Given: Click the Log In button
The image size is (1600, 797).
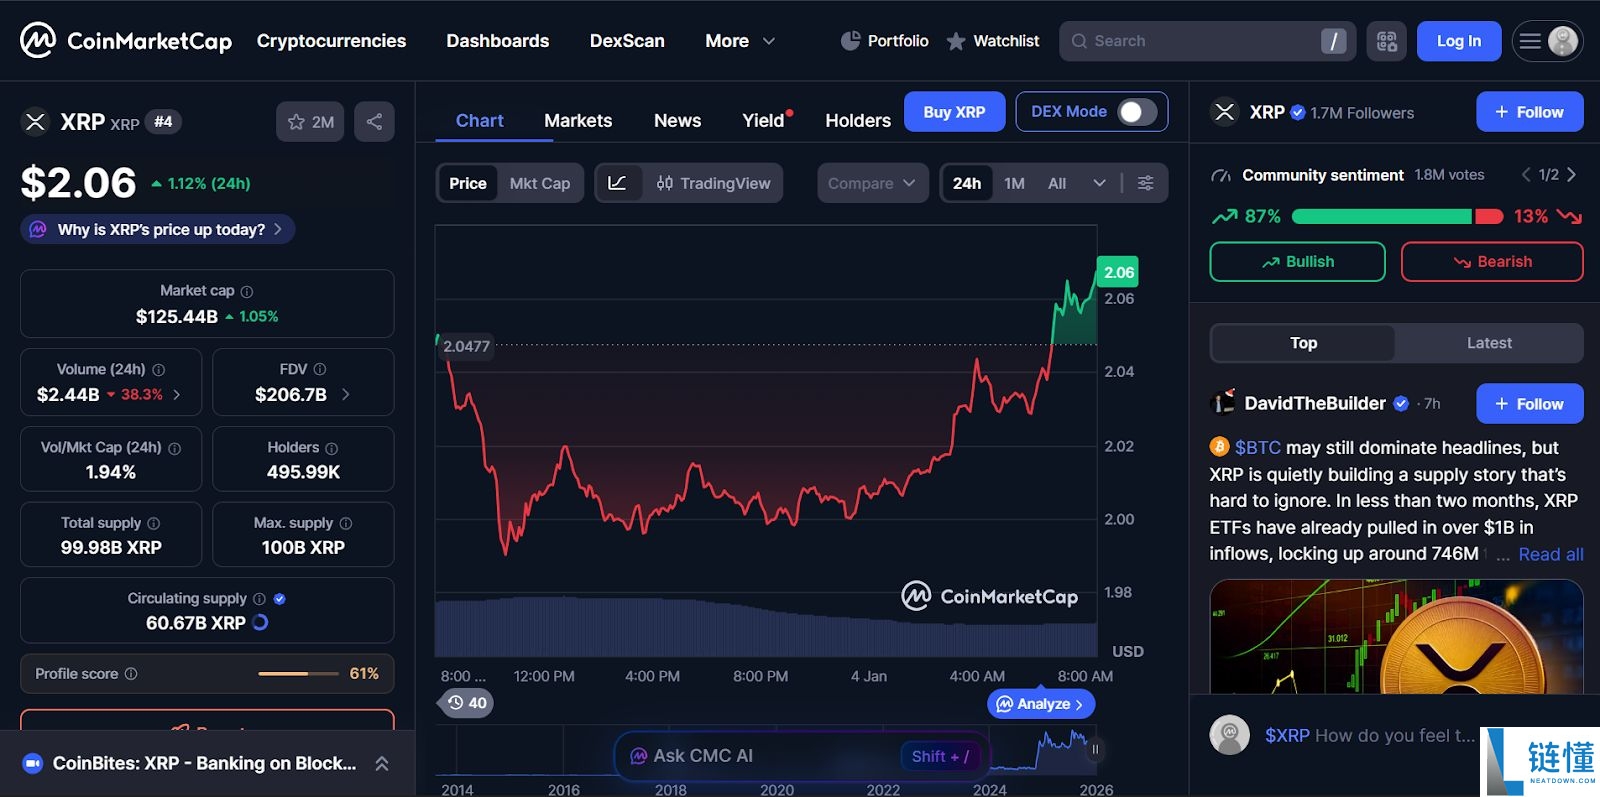Looking at the screenshot, I should [x=1459, y=41].
